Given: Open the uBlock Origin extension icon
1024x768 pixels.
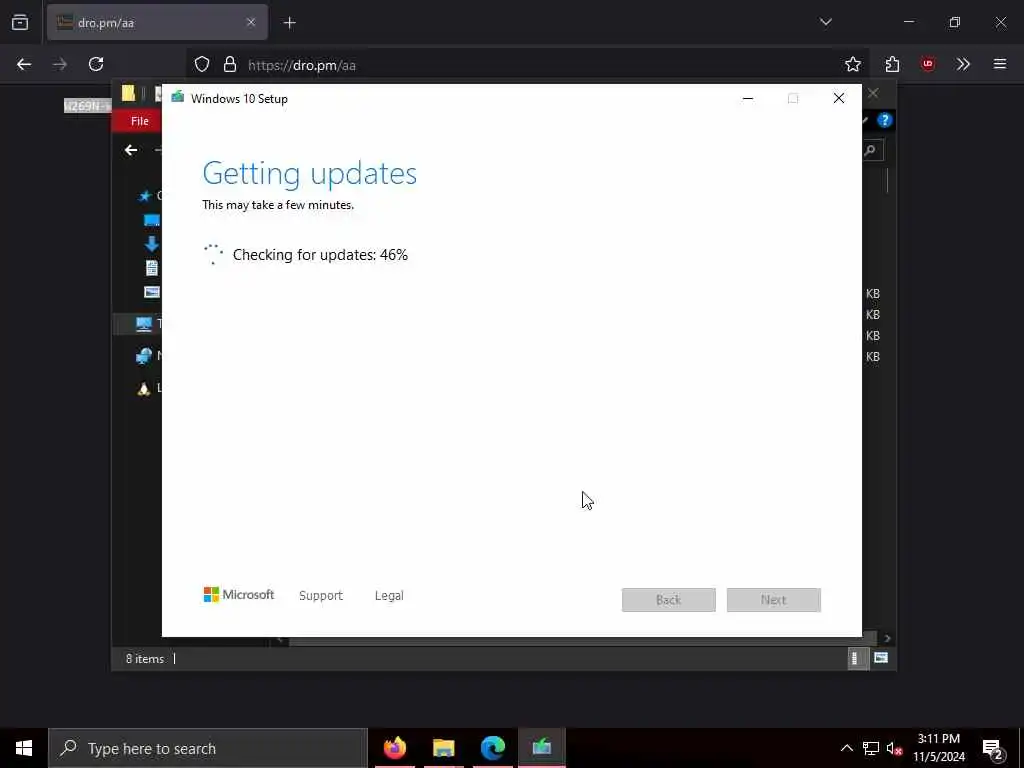Looking at the screenshot, I should pos(927,64).
